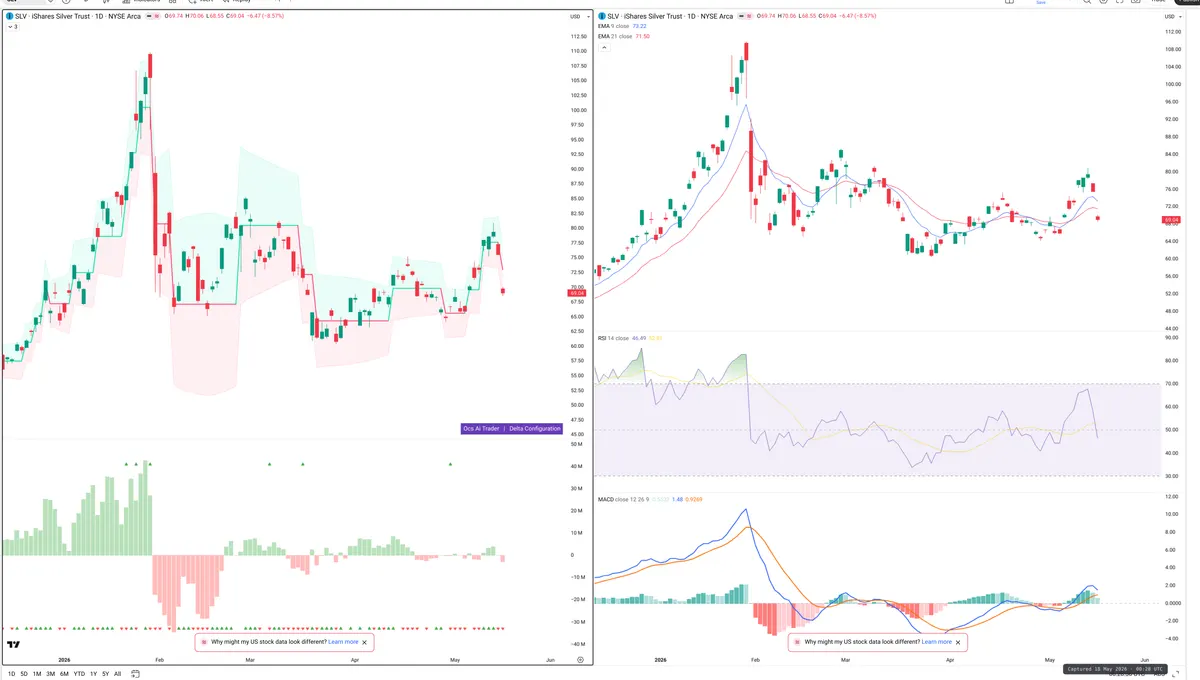Switch to 6M time range
Image resolution: width=1200 pixels, height=680 pixels.
[x=64, y=674]
